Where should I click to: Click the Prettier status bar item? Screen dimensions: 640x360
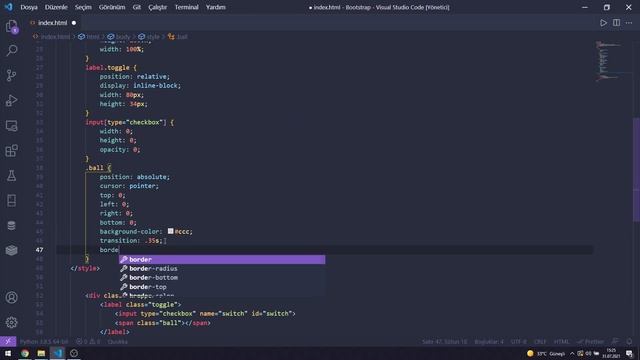[x=591, y=342]
